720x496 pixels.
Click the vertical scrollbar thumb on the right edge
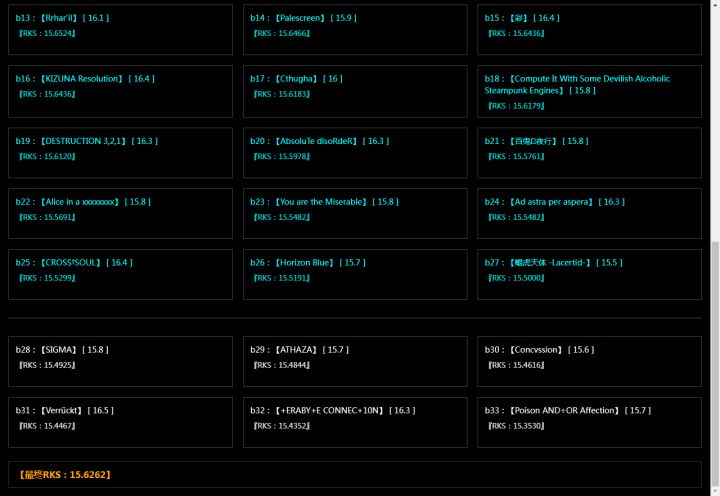(x=715, y=365)
